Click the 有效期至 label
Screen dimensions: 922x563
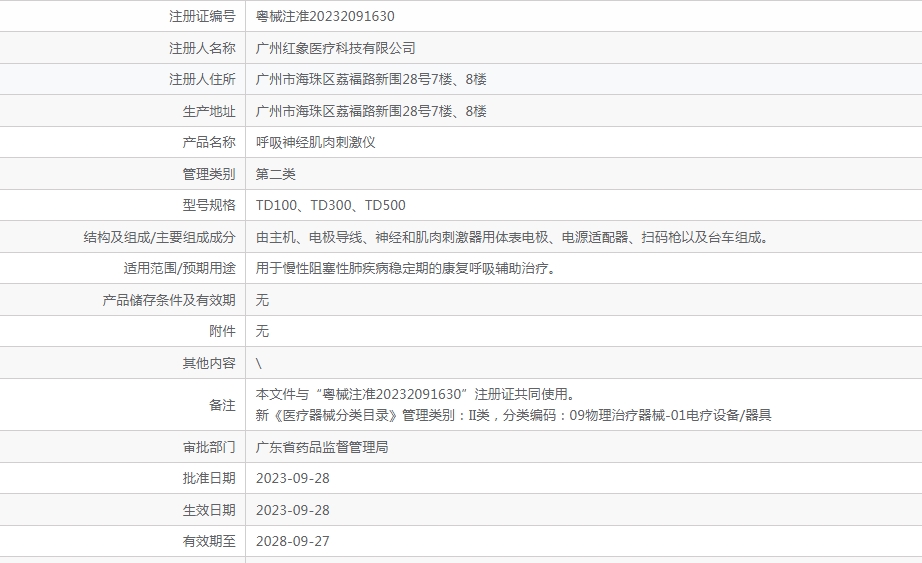[209, 541]
